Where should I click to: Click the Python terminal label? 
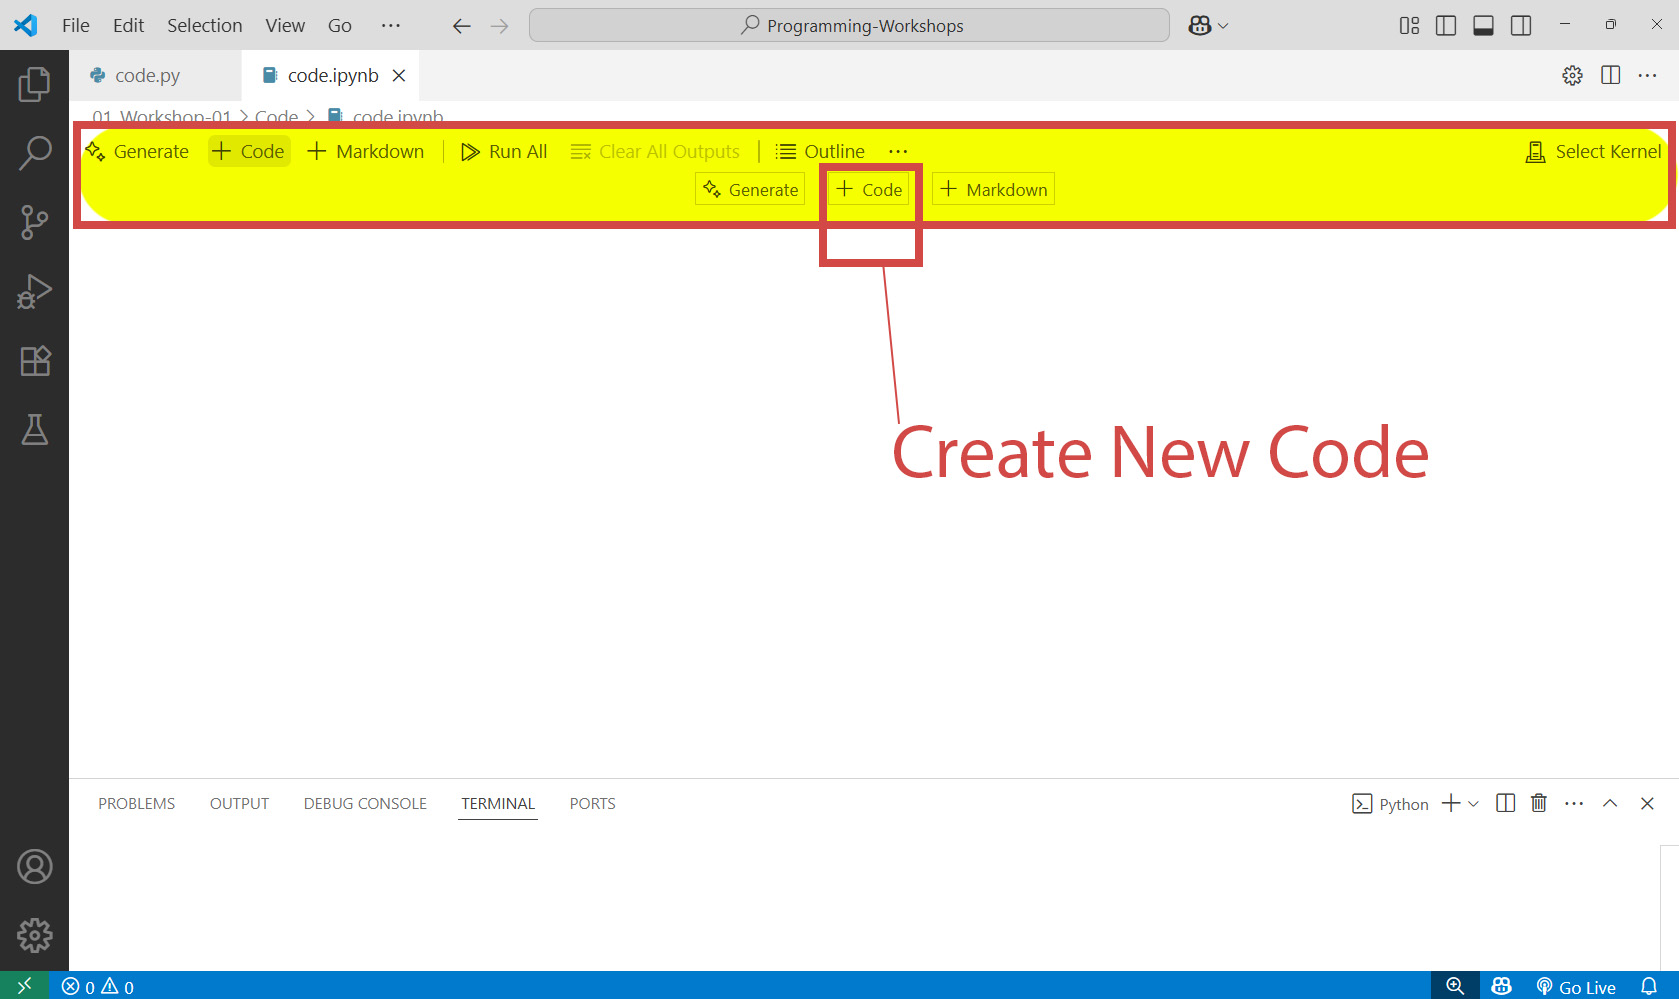point(1390,804)
